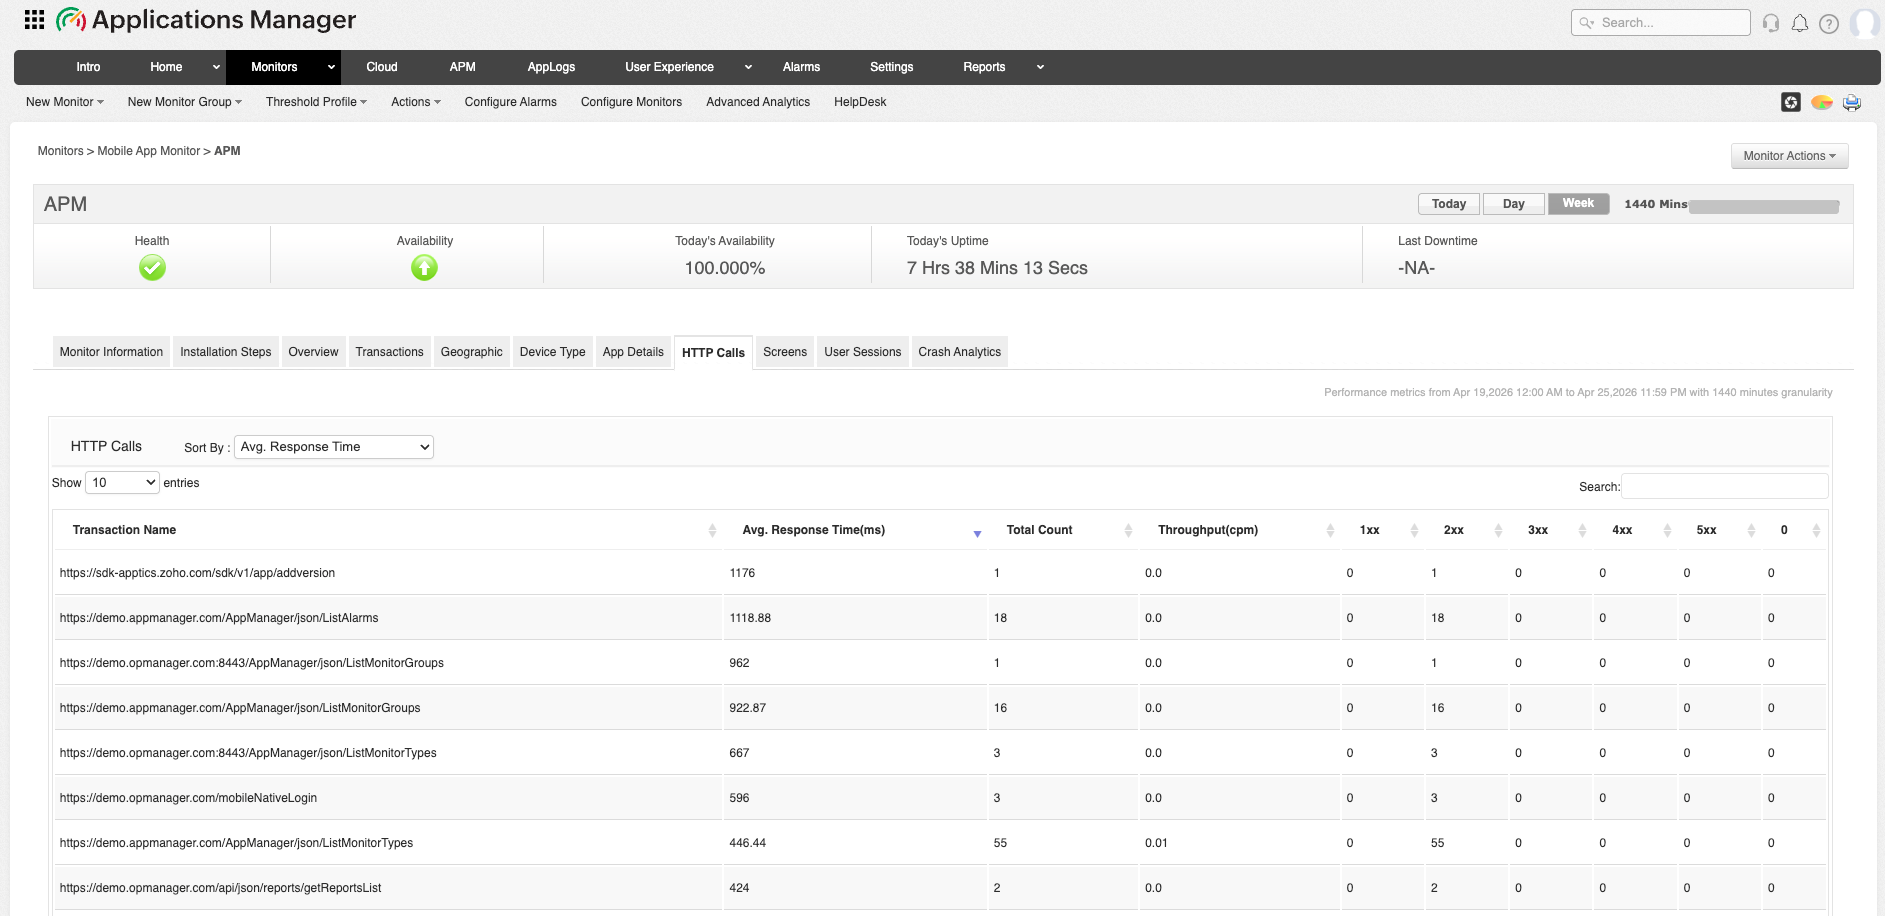Click the Applications Manager gauge logo

pyautogui.click(x=71, y=19)
